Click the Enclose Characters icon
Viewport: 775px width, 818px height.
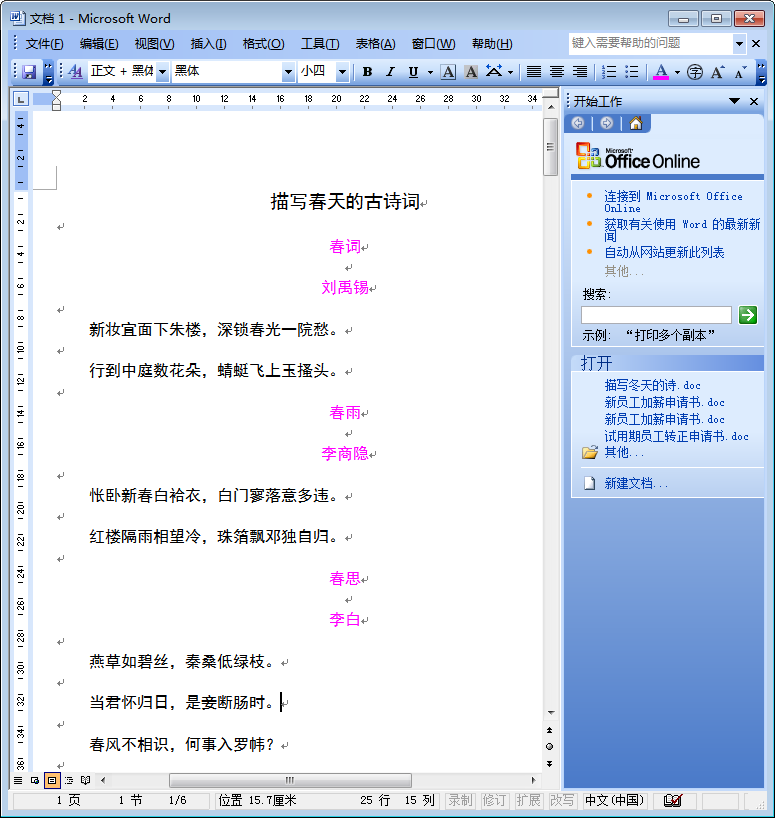coord(695,72)
